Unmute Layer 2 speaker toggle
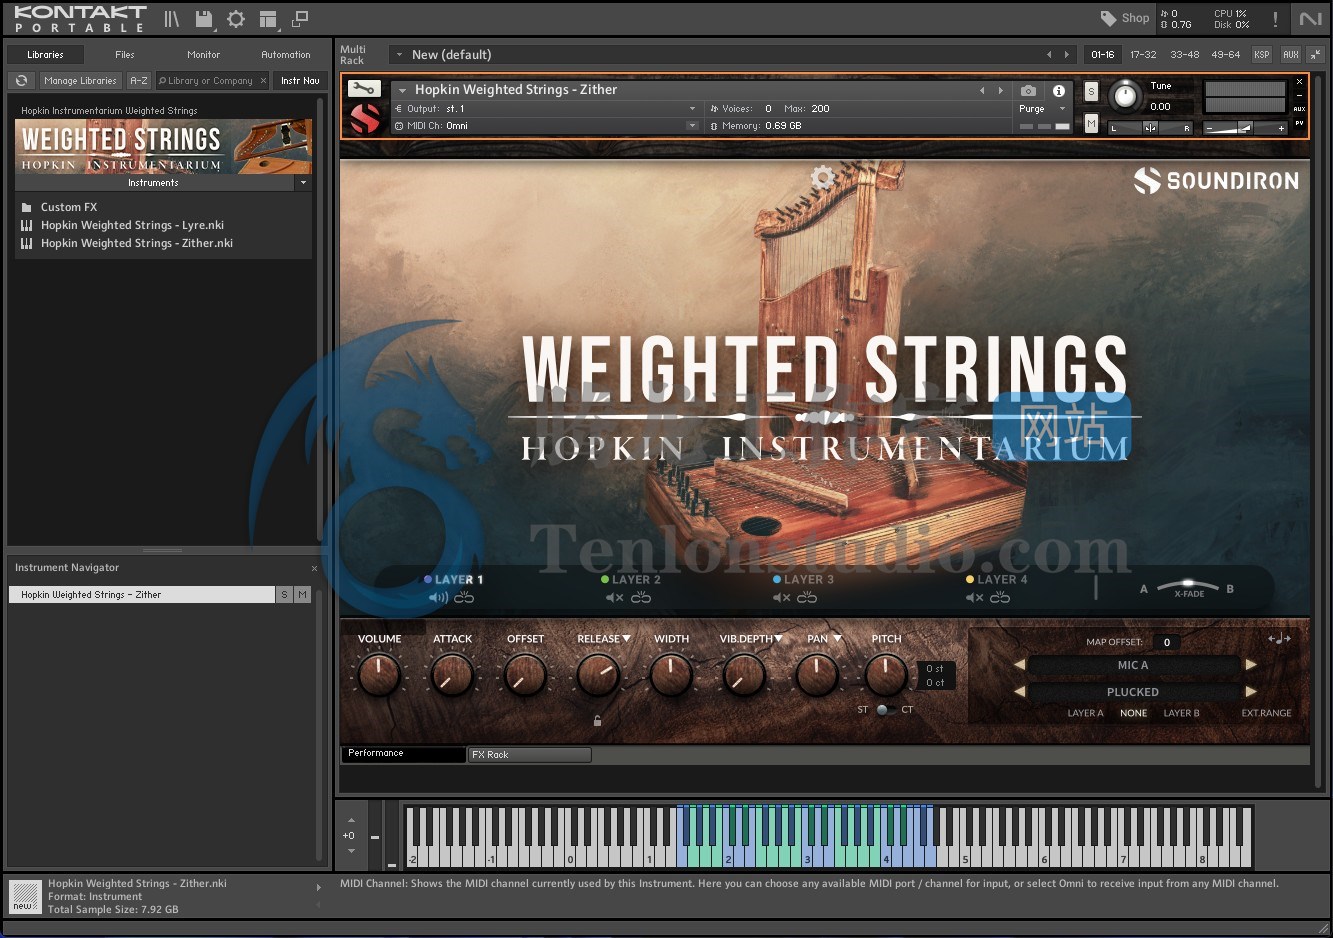 [615, 598]
